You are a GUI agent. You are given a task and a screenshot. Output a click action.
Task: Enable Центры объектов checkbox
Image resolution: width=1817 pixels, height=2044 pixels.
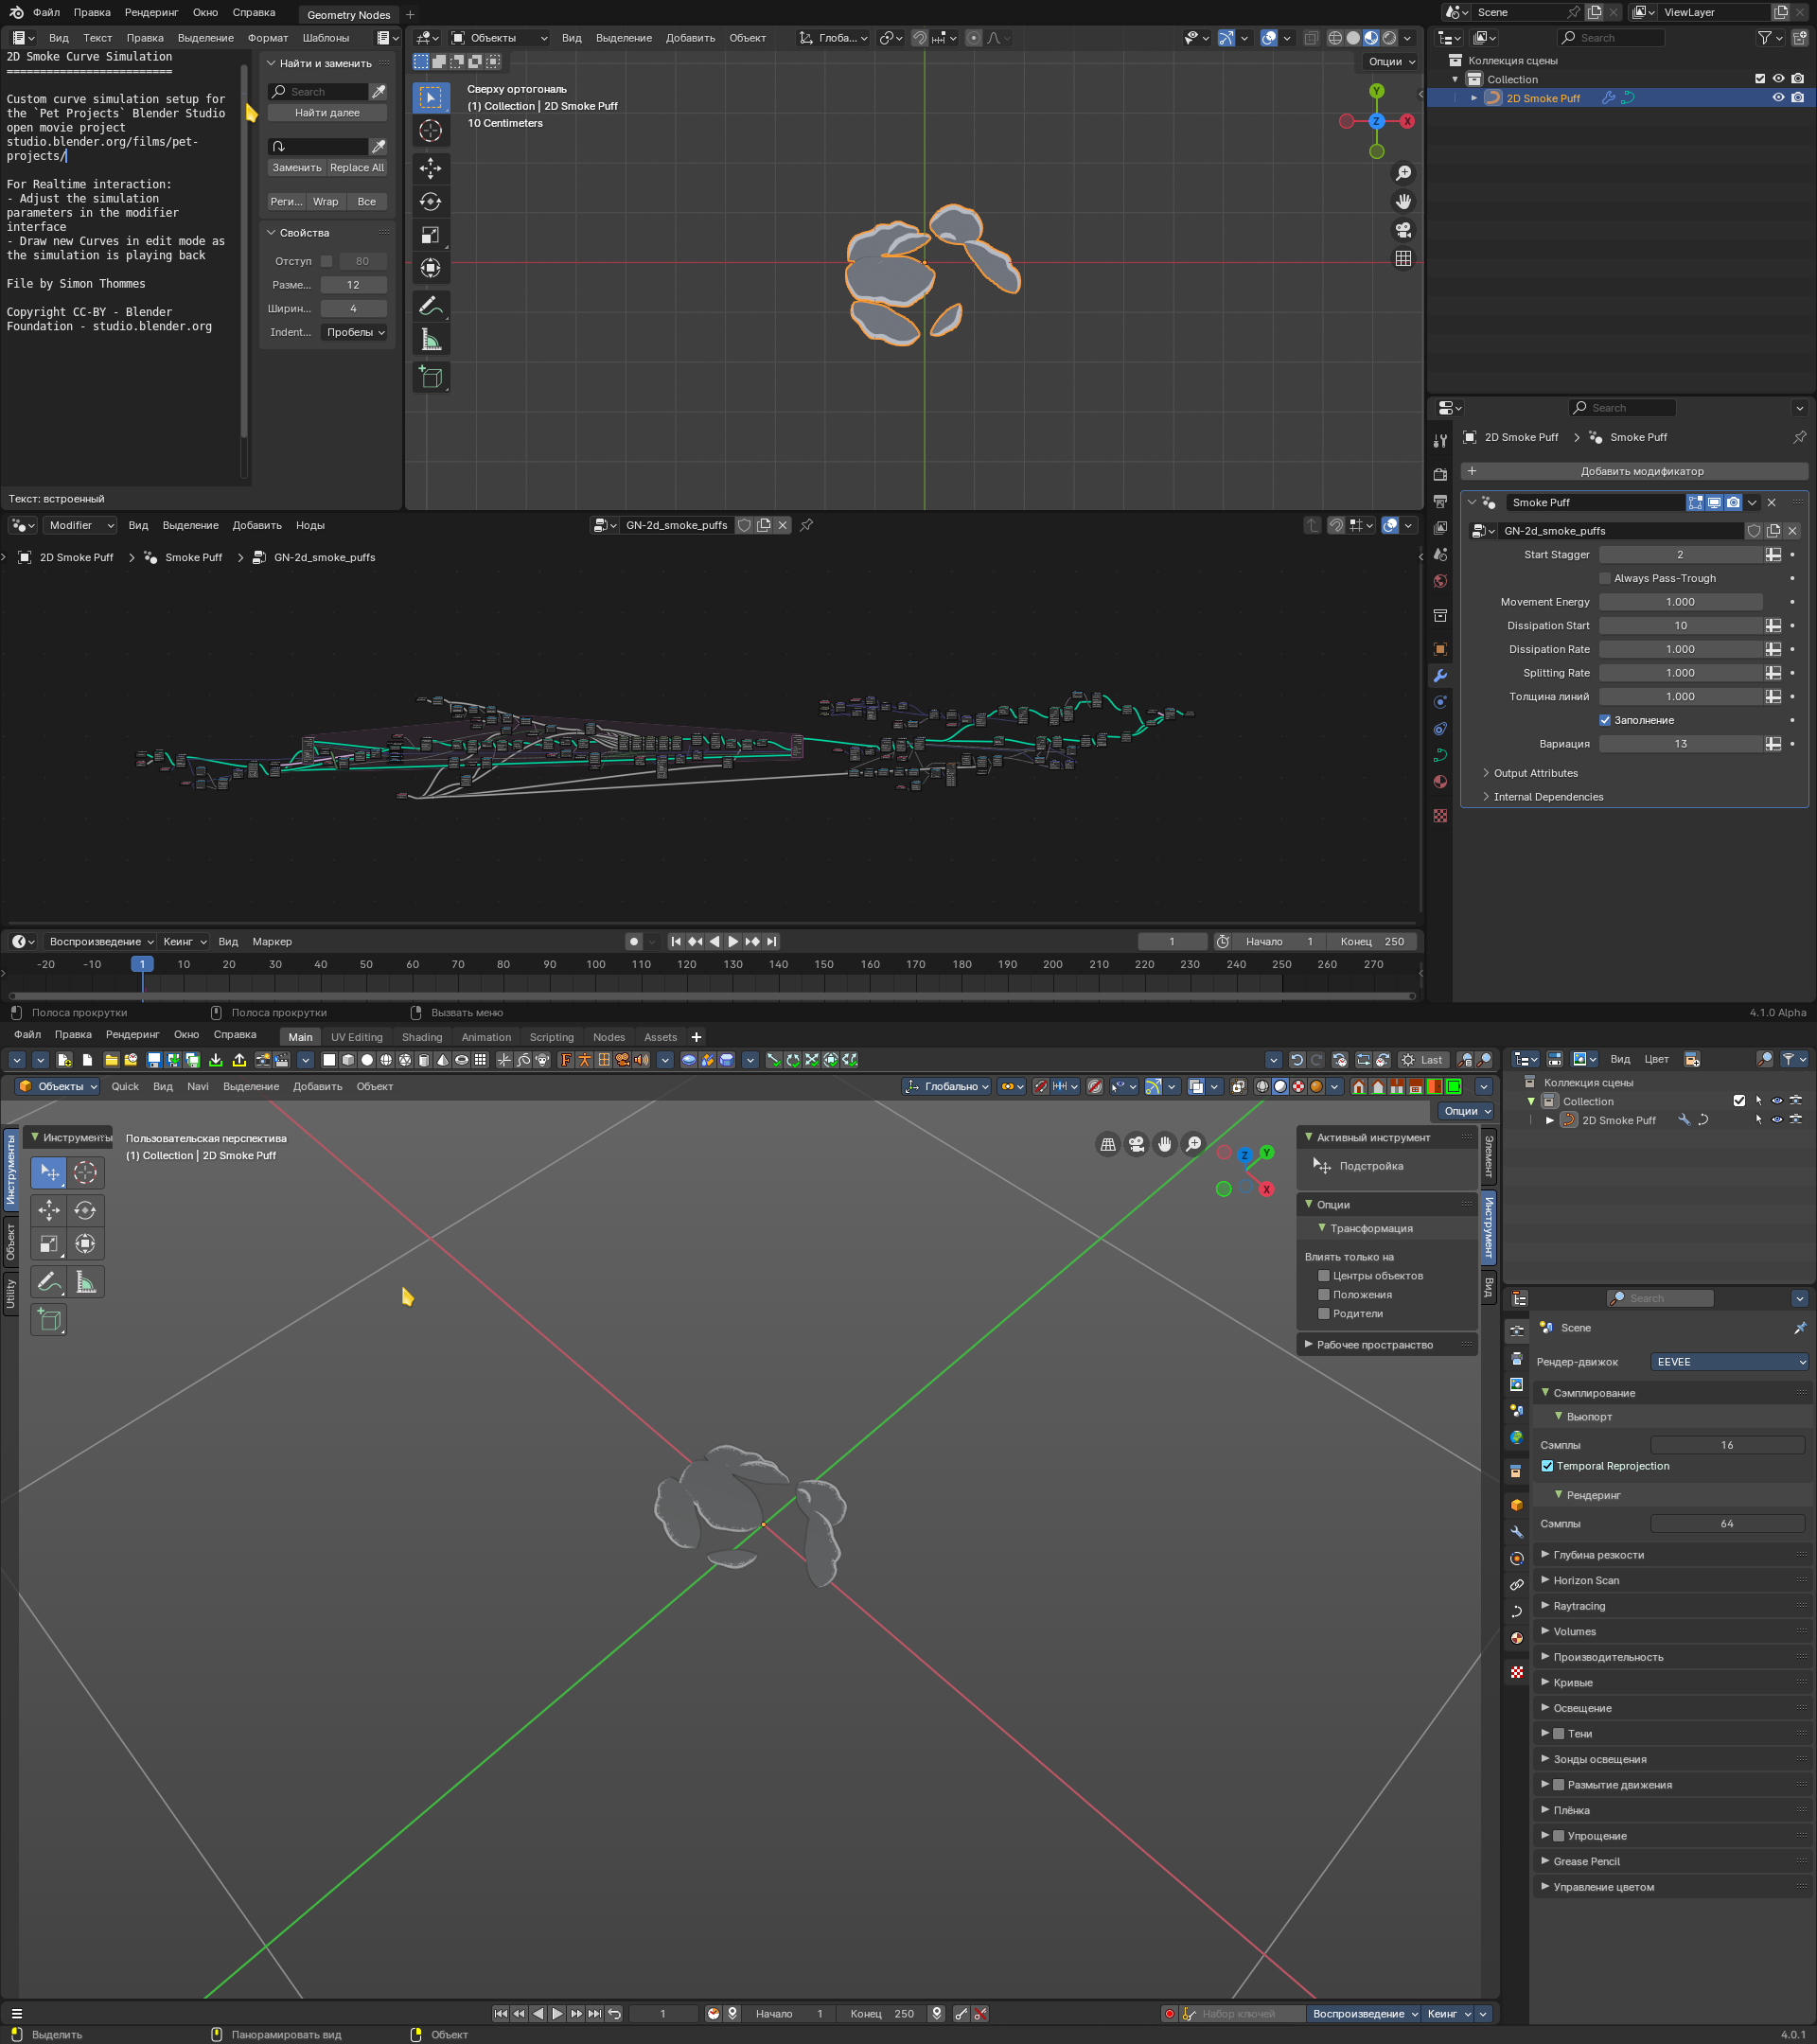point(1324,1276)
